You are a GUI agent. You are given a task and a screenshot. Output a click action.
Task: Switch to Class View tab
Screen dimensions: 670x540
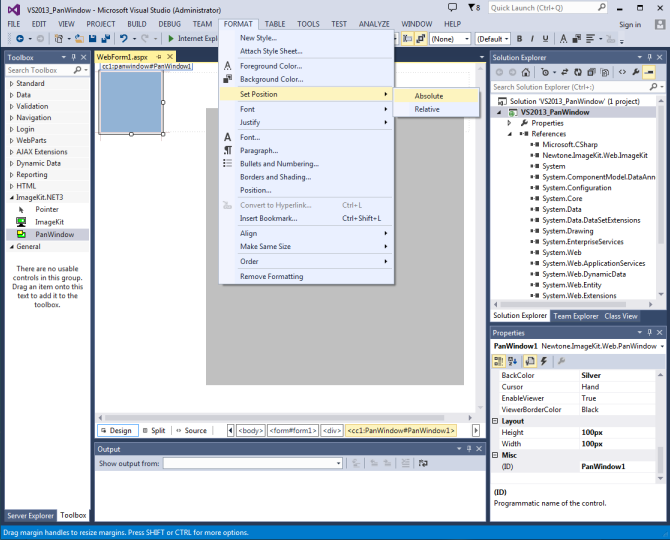point(621,317)
